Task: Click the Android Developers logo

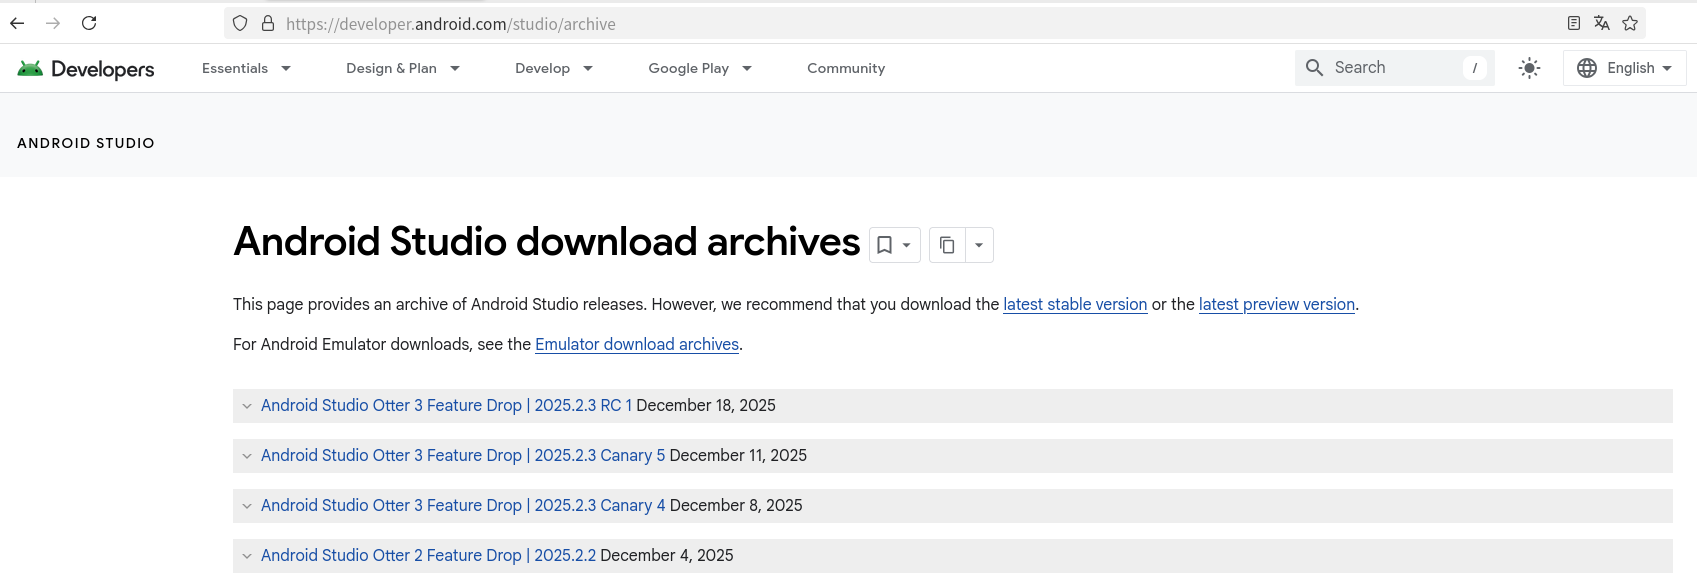Action: click(86, 68)
